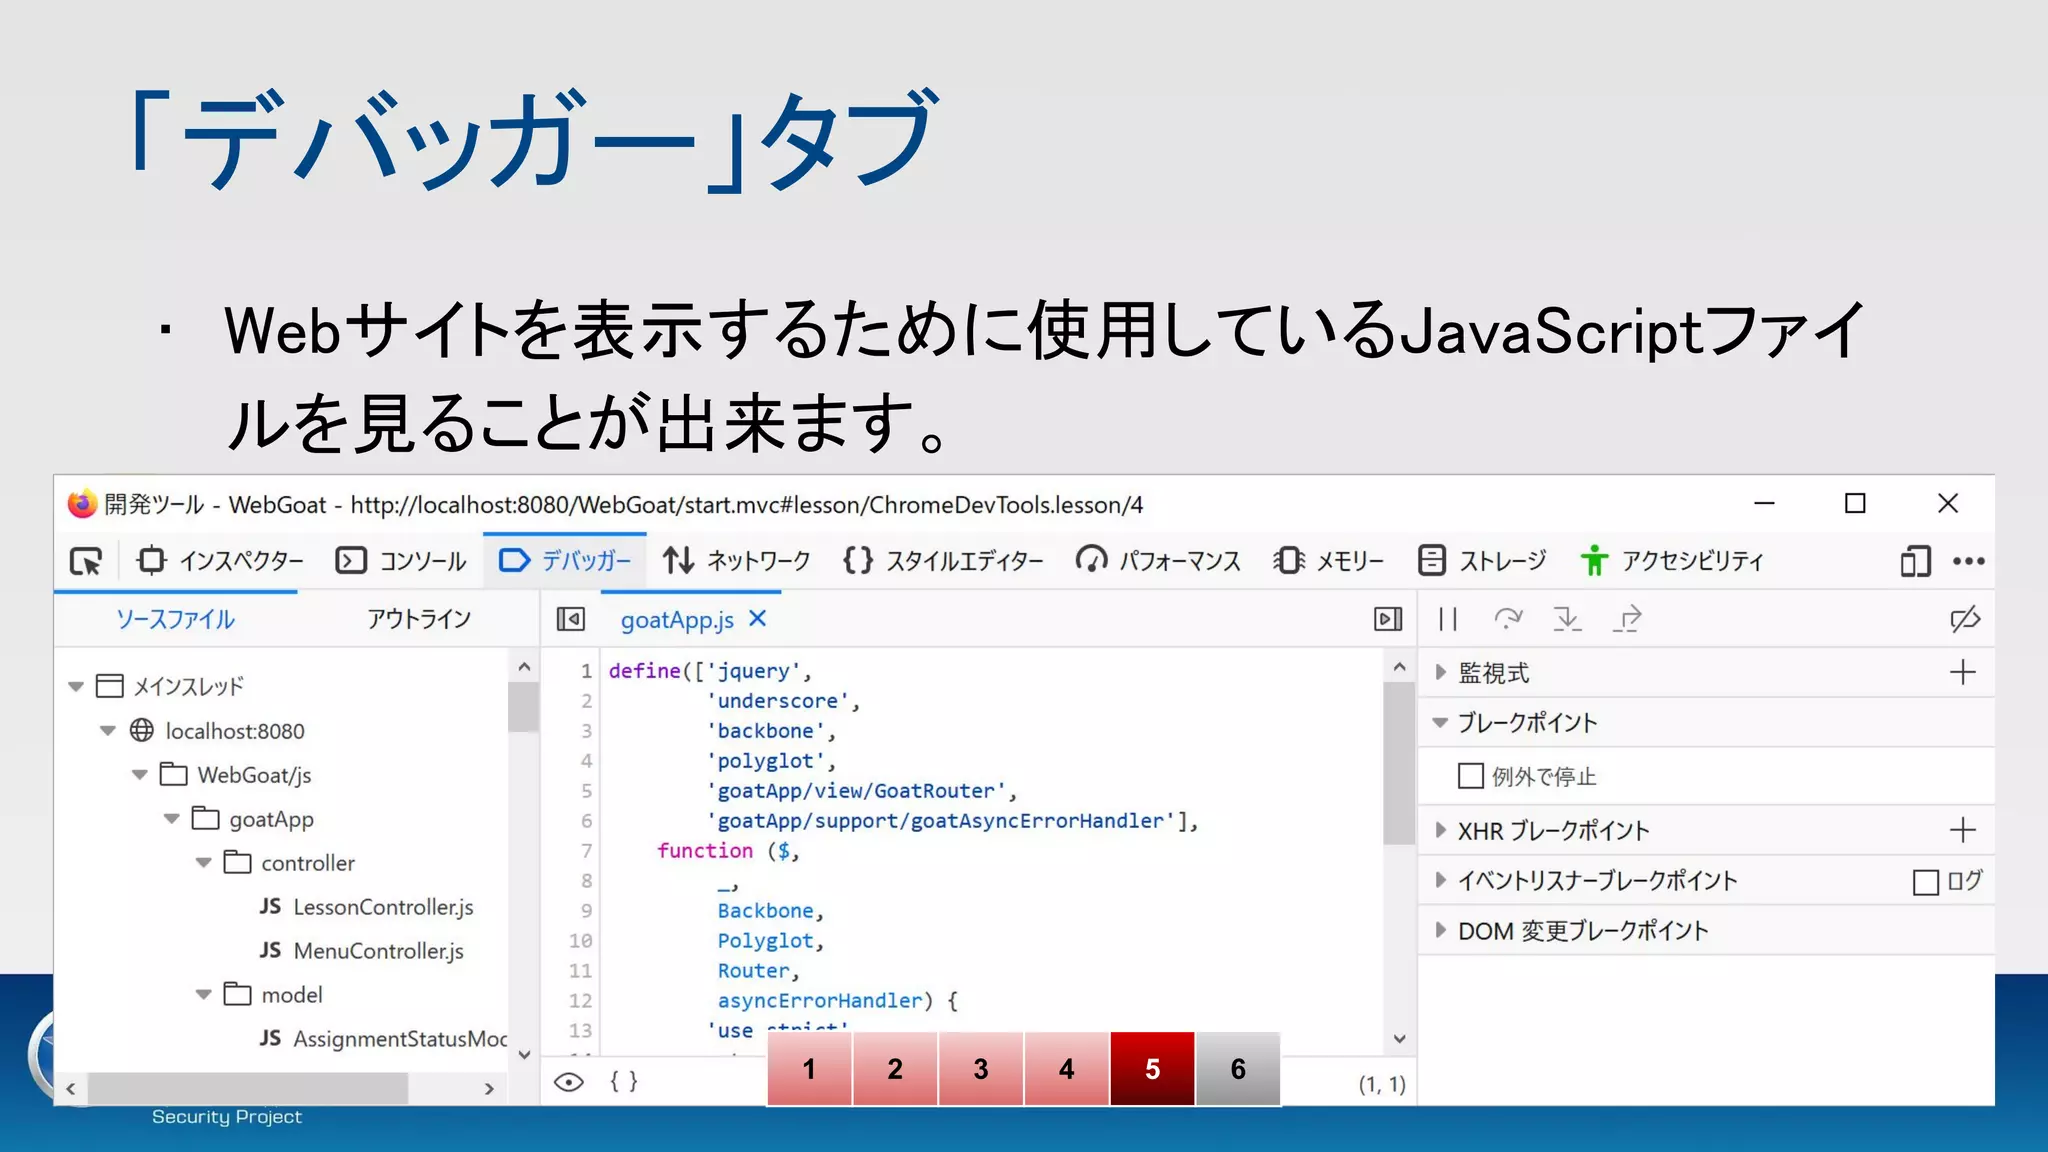The image size is (2048, 1152).
Task: Click the pretty print braces button
Action: coord(624,1081)
